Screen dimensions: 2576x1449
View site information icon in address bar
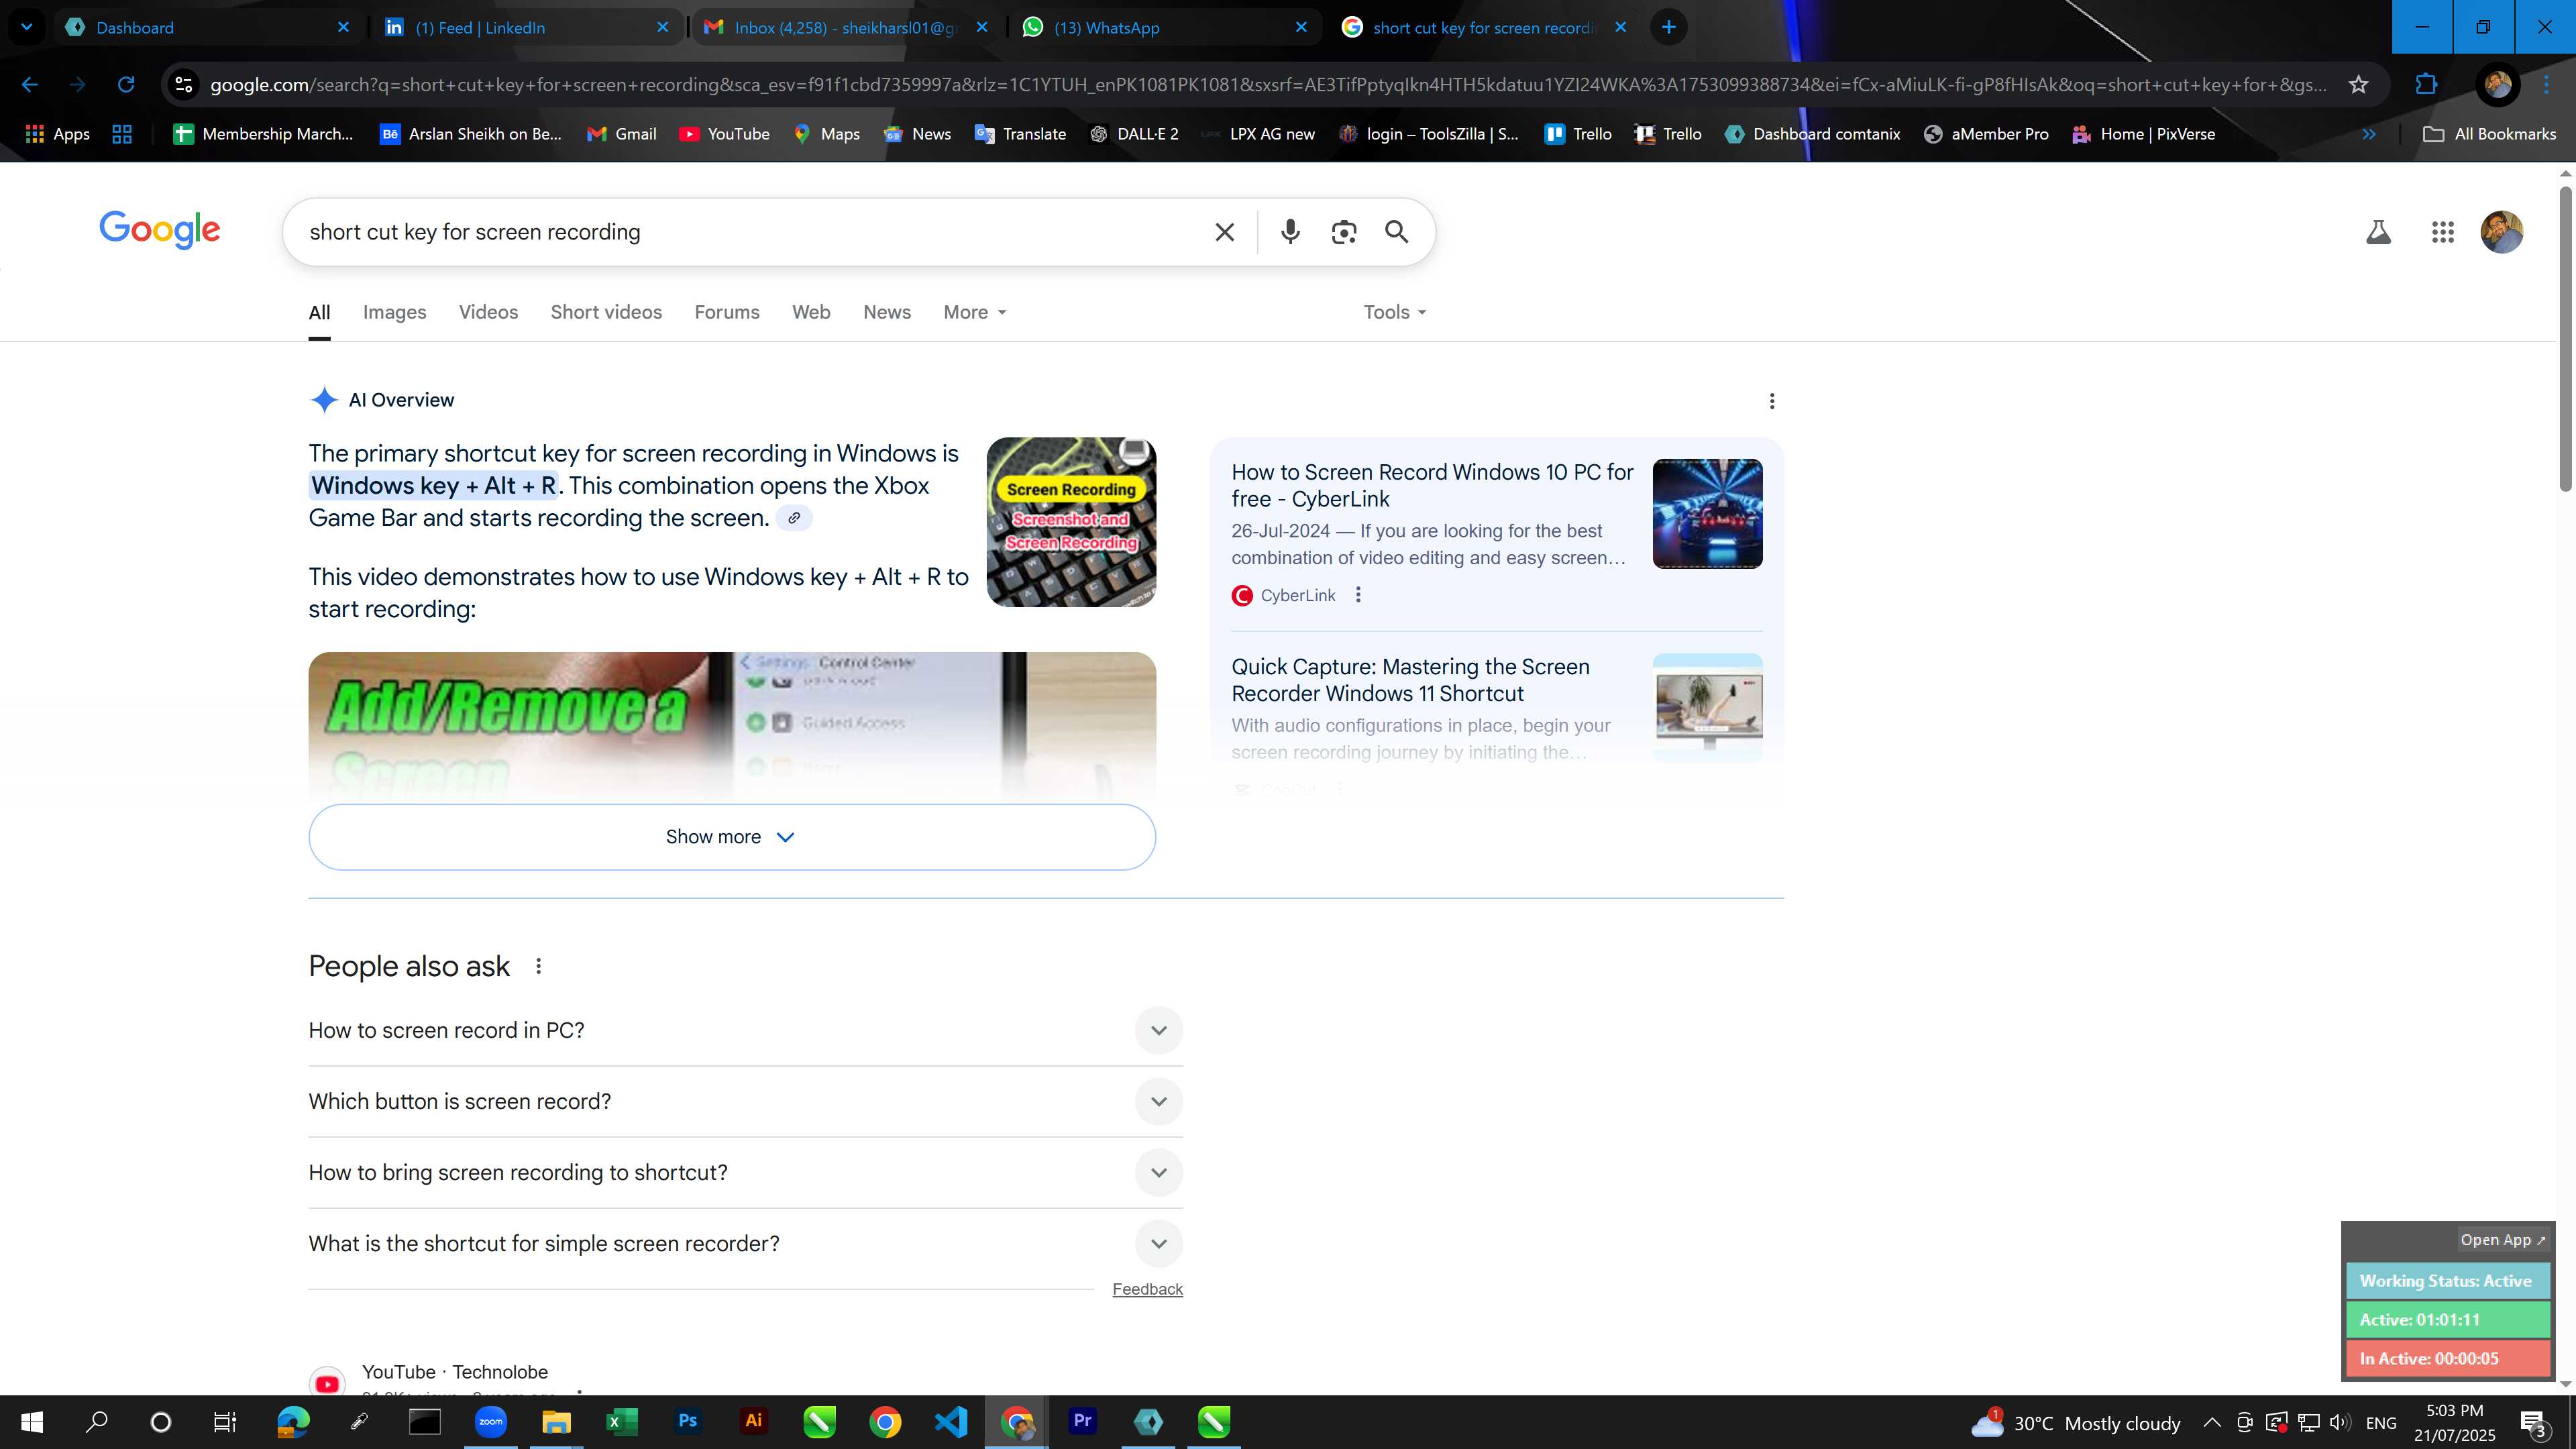184,85
